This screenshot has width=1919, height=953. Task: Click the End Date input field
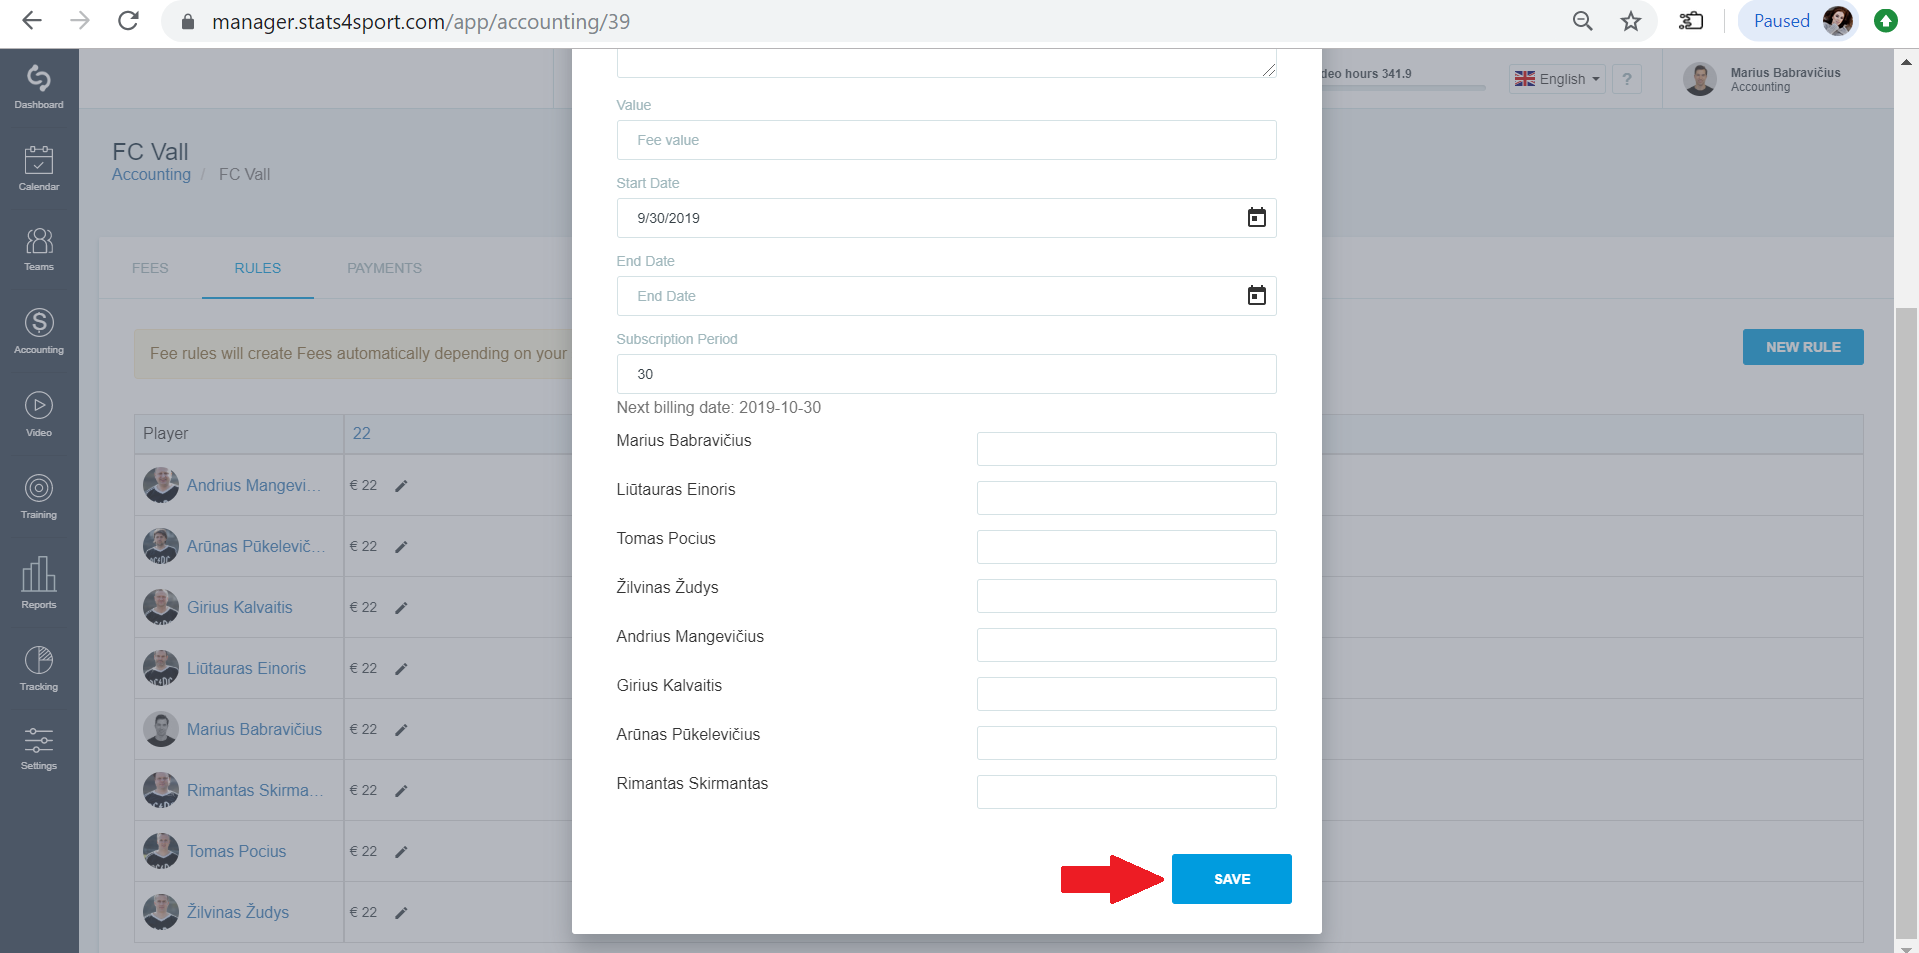946,296
